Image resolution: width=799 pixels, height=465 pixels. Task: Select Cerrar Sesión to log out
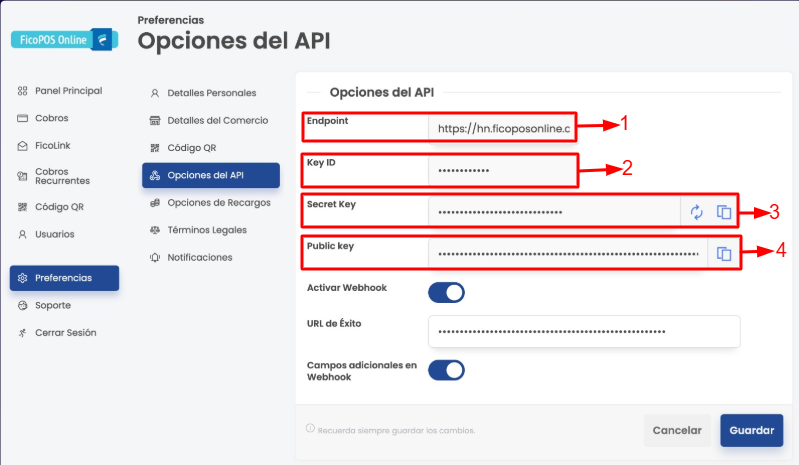coord(64,333)
